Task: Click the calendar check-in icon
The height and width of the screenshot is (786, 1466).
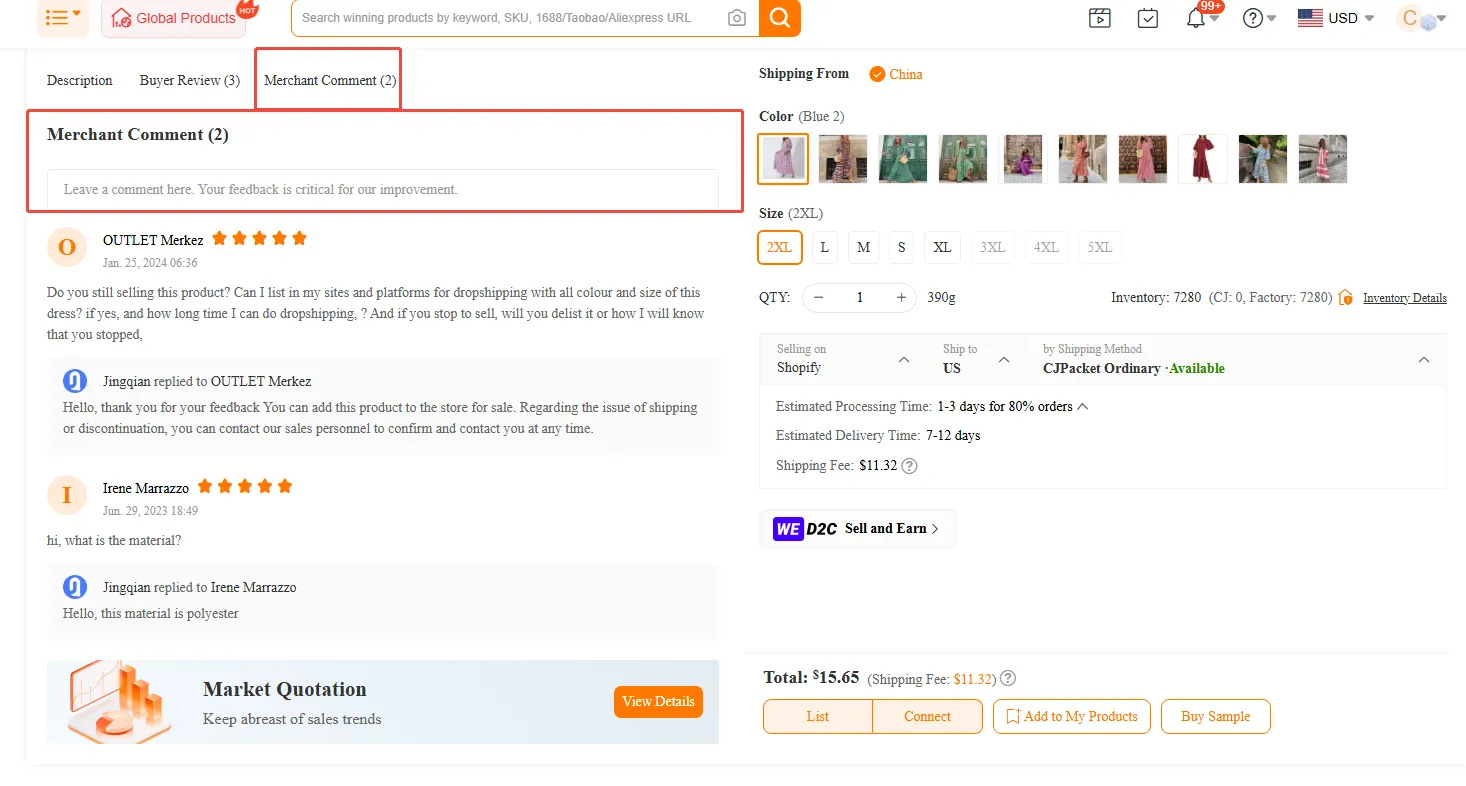Action: tap(1148, 18)
